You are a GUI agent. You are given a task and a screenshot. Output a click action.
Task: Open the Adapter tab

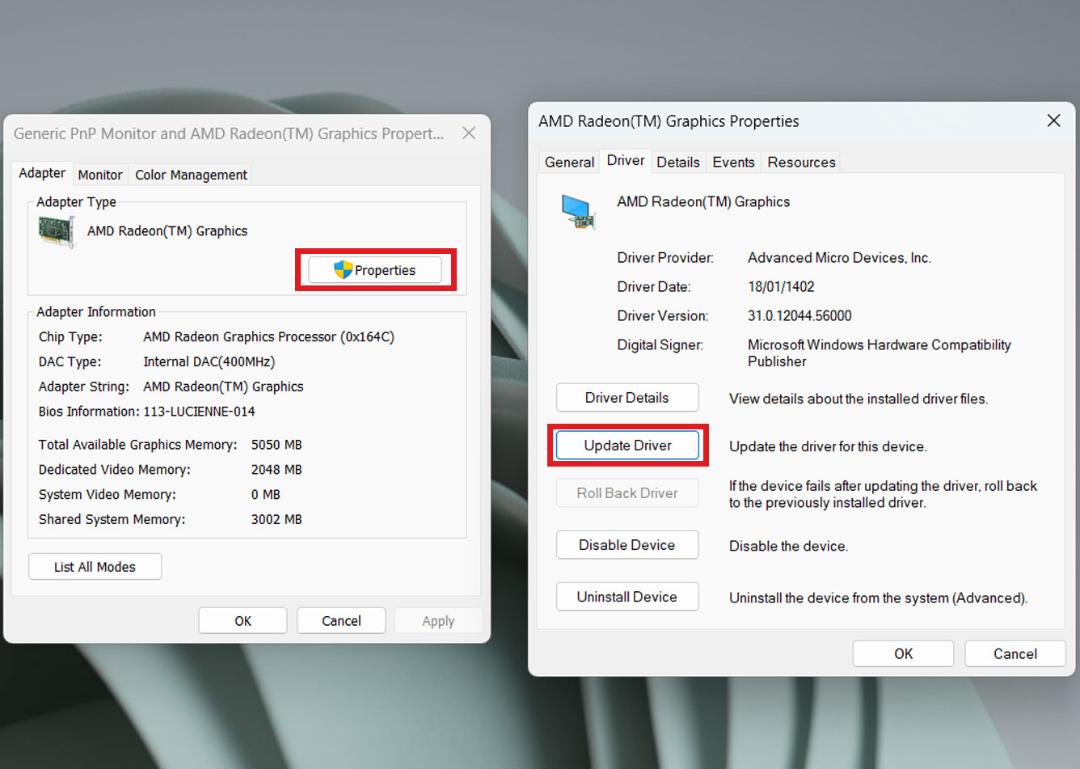pyautogui.click(x=42, y=173)
